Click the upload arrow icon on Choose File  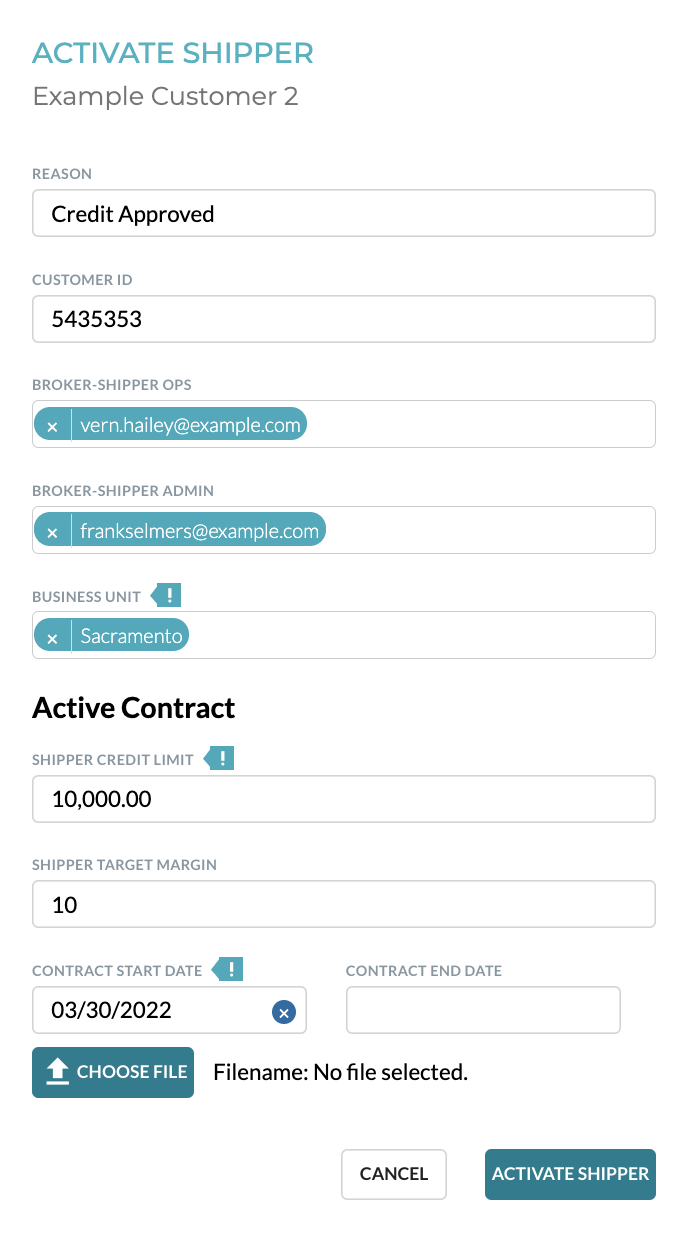[x=58, y=1072]
